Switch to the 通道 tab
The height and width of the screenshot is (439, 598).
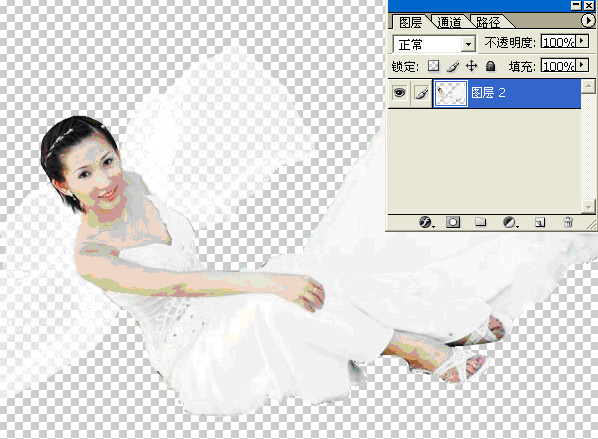449,22
